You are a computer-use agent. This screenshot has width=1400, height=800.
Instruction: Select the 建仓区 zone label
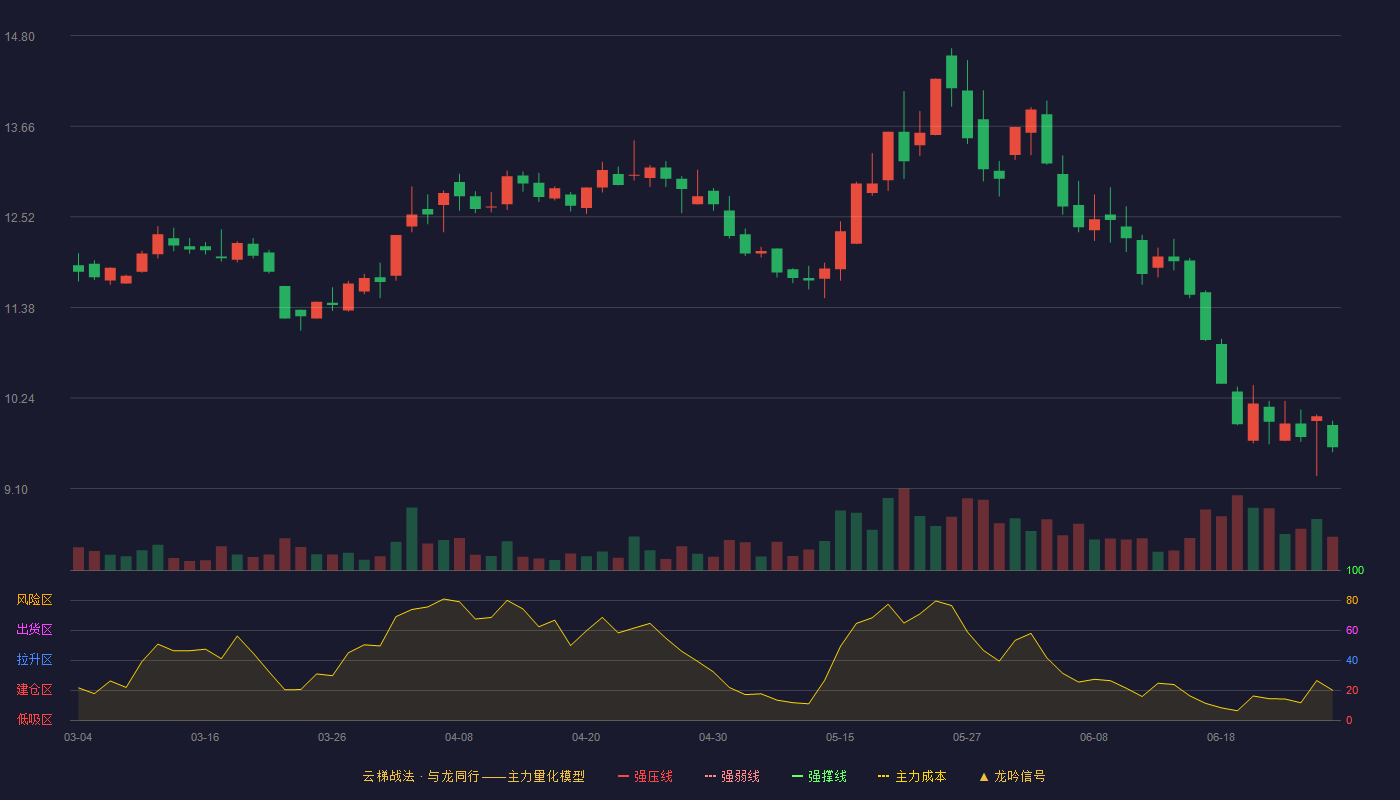point(34,690)
